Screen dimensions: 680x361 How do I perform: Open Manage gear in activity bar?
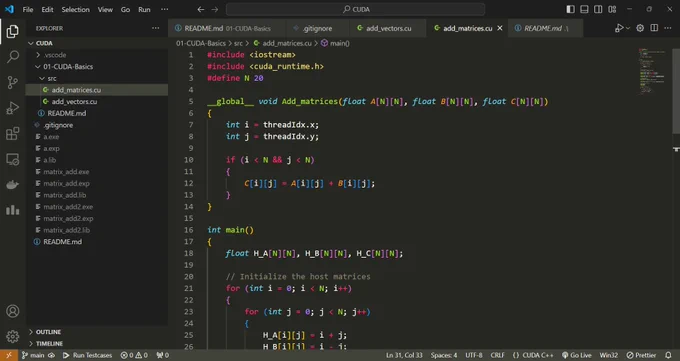coord(13,336)
